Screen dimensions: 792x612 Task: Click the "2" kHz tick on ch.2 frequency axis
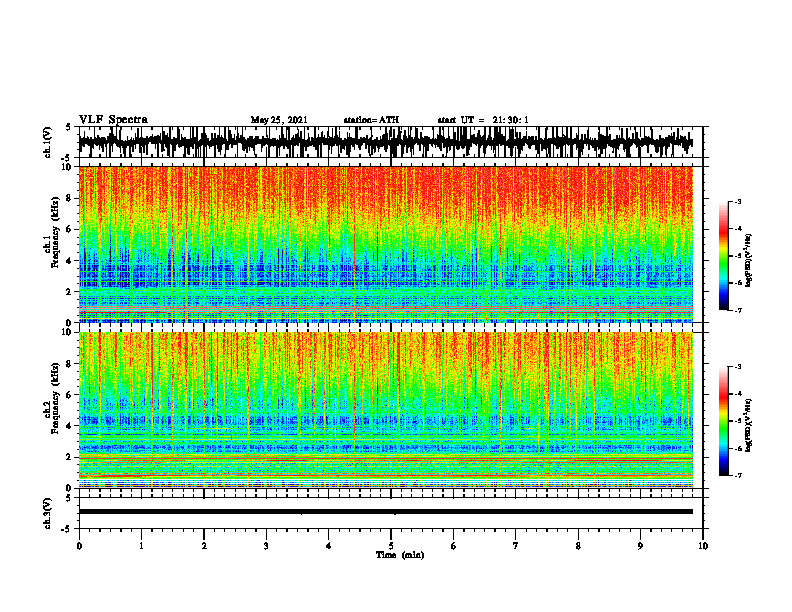click(x=70, y=457)
